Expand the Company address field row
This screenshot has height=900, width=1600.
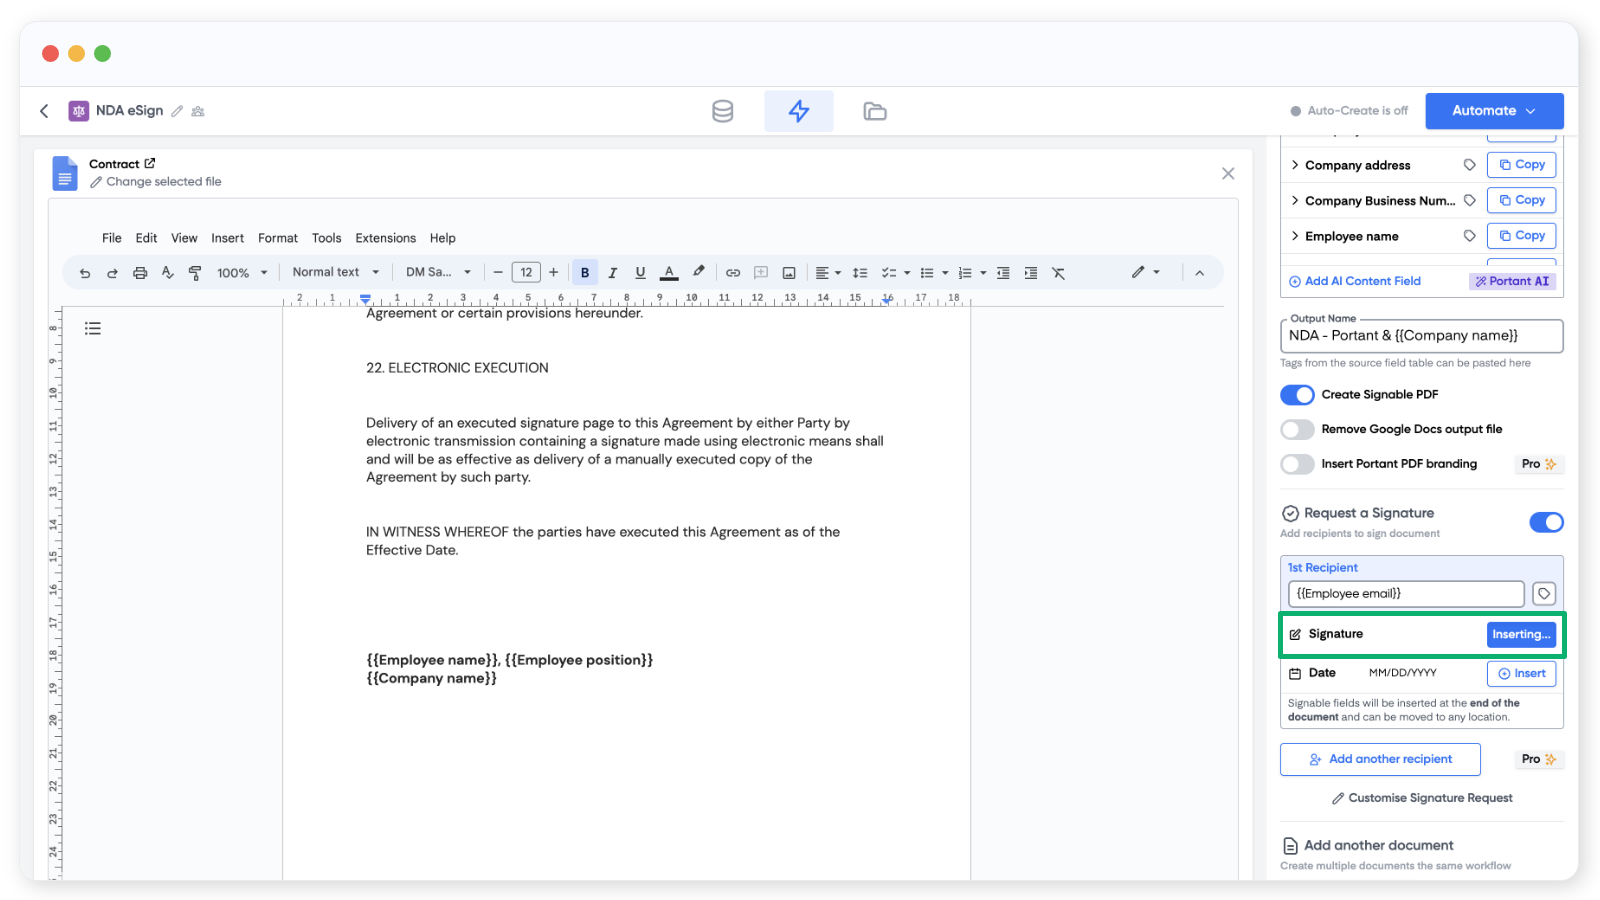pyautogui.click(x=1295, y=165)
